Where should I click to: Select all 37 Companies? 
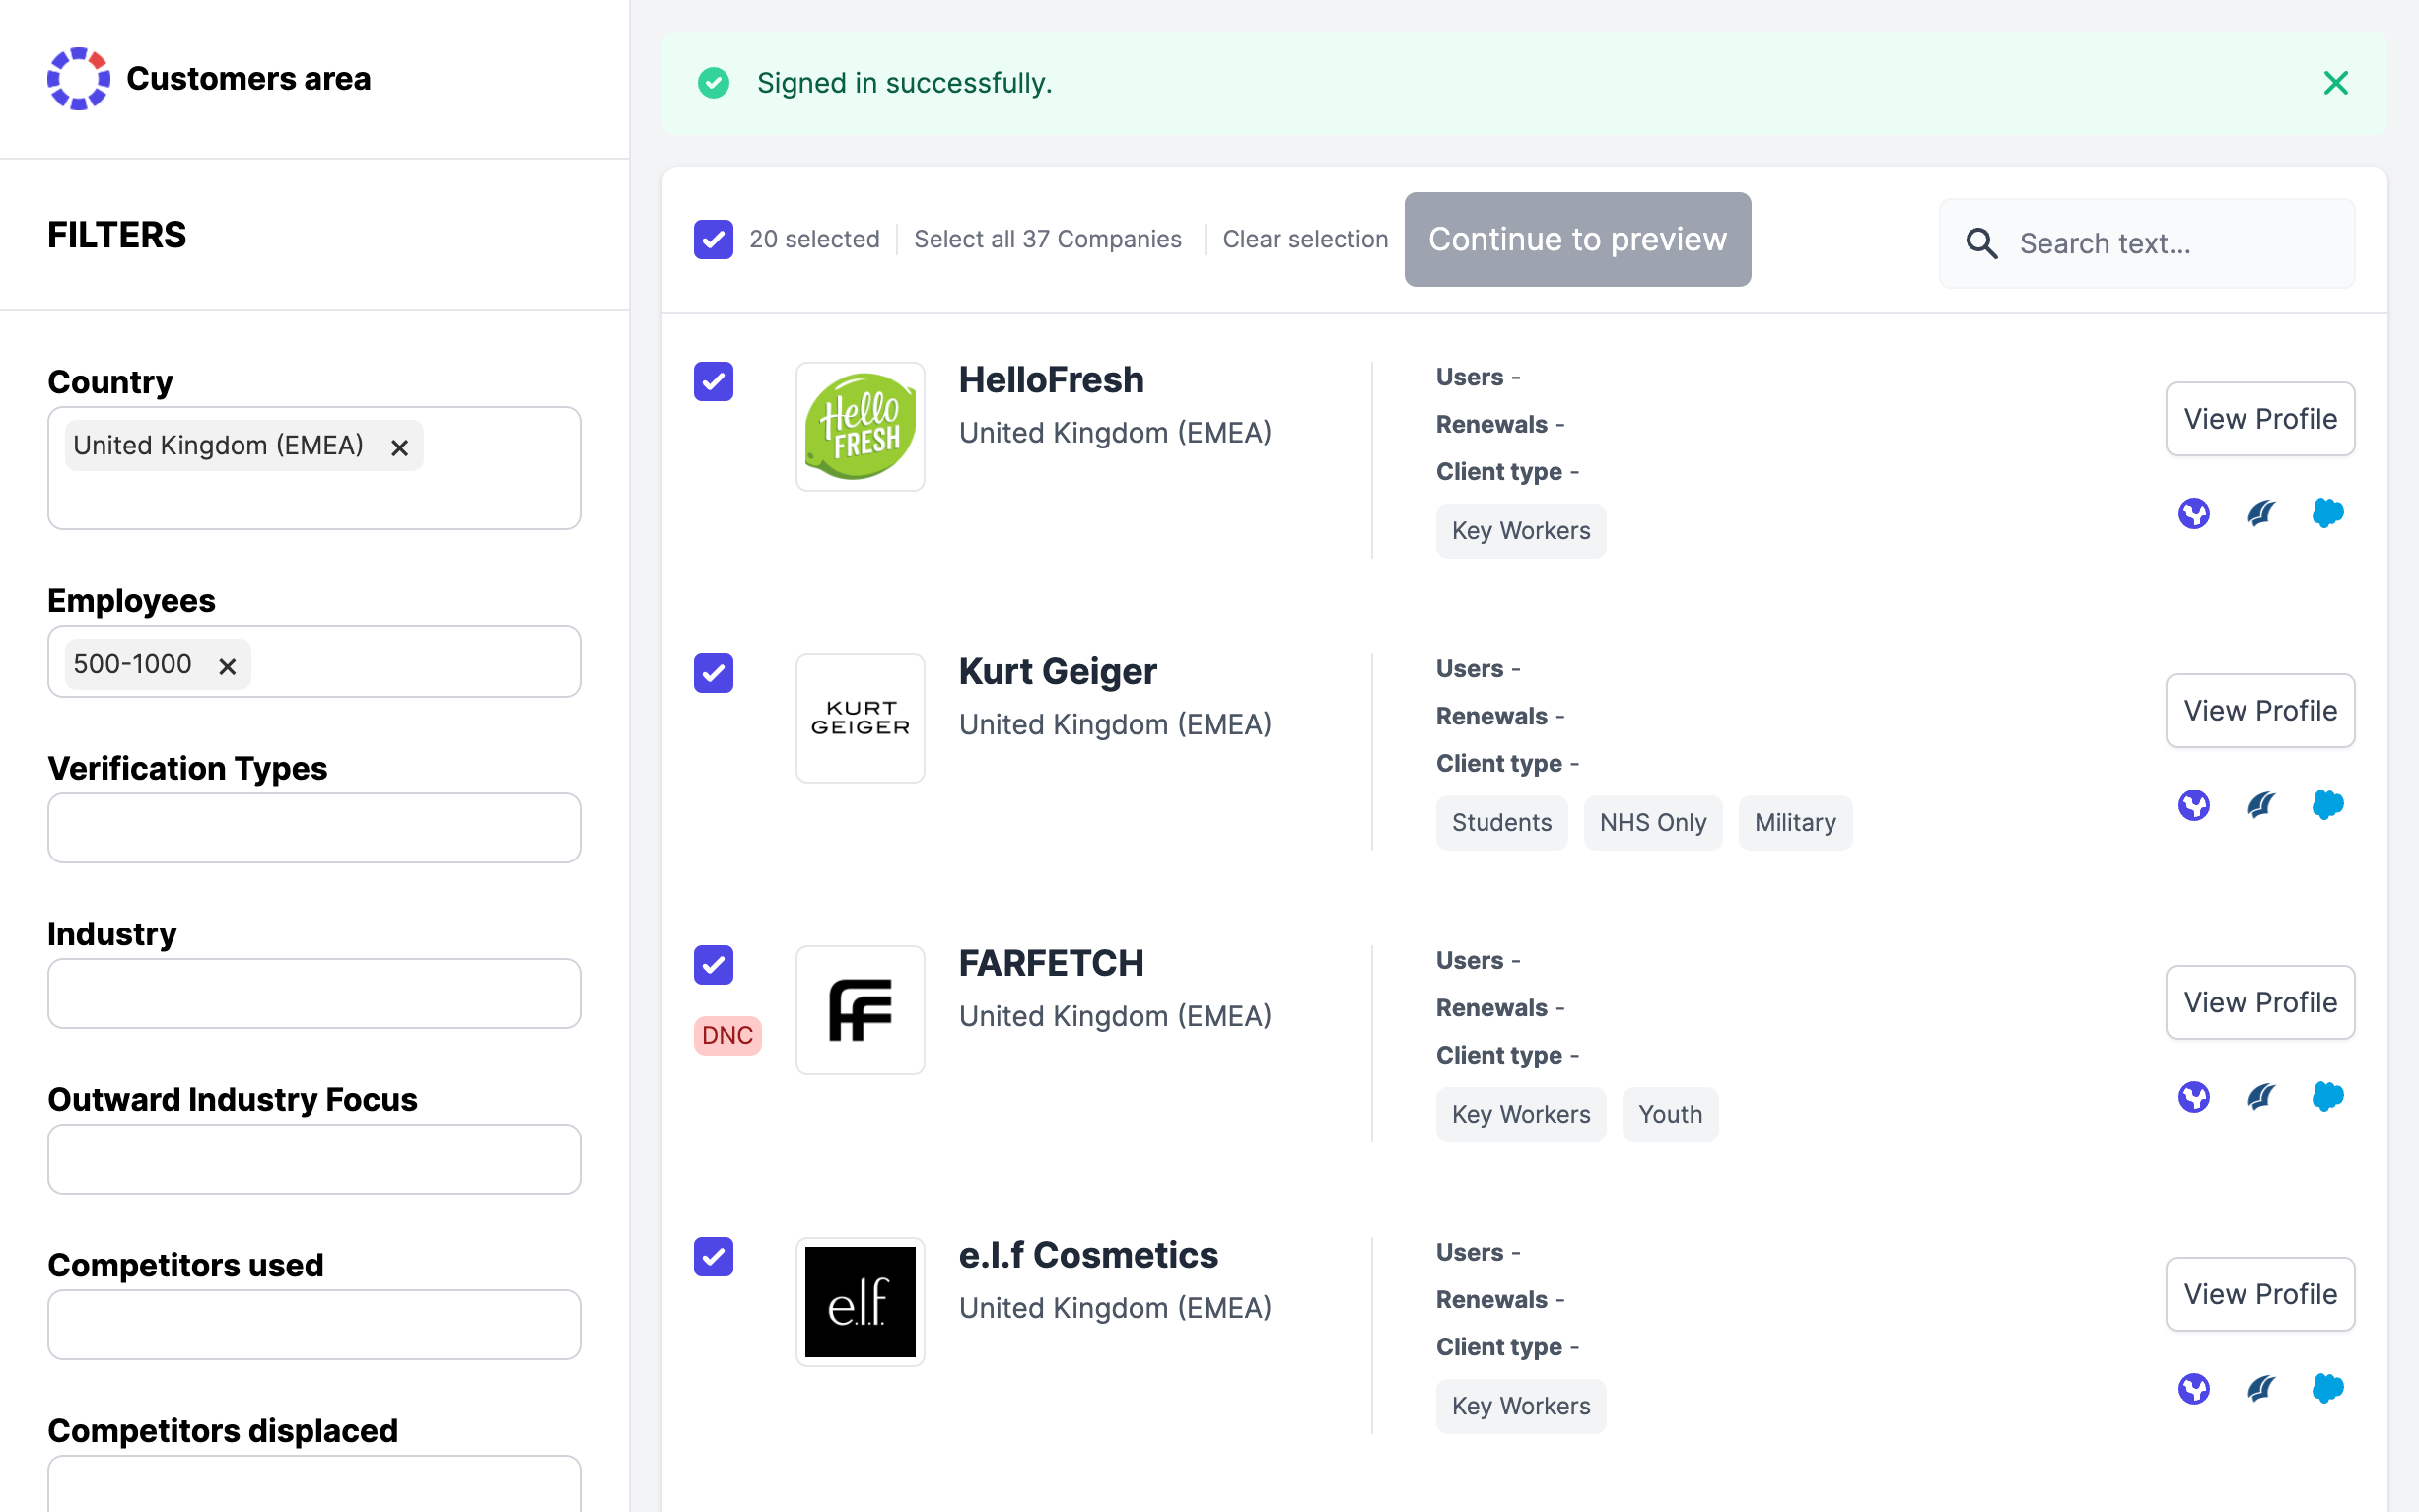coord(1047,239)
